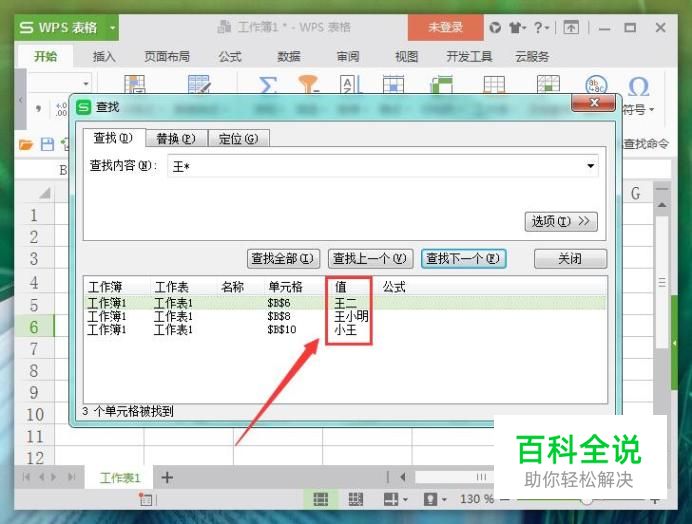Select the 工作表1 sheet tab

tap(120, 478)
